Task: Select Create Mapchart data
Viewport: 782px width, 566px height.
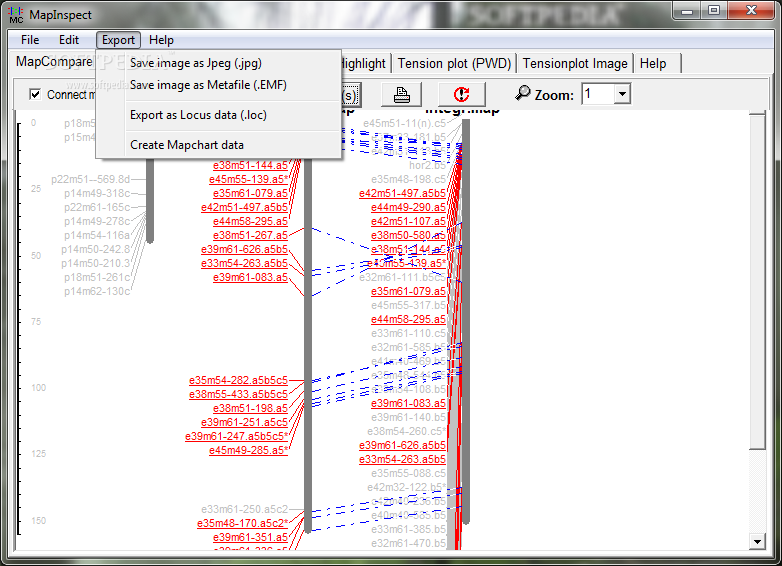Action: (x=187, y=145)
